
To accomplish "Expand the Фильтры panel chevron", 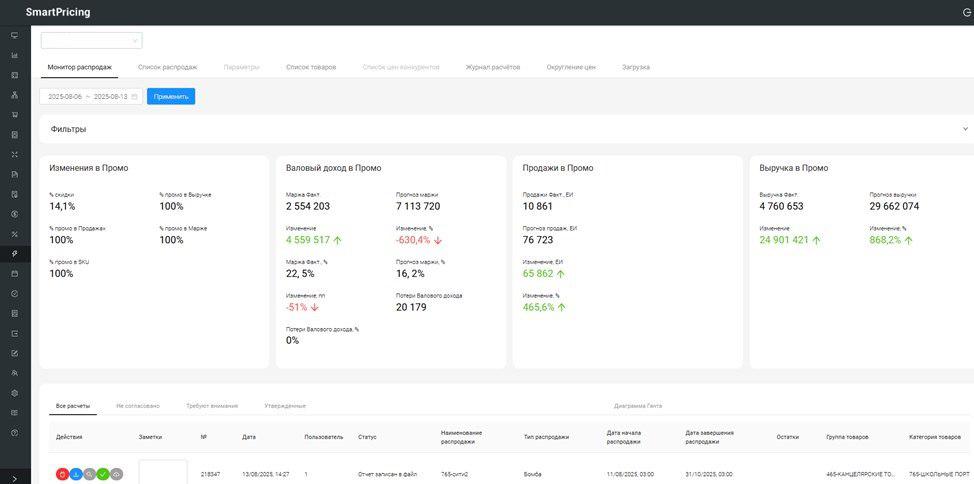I will 965,129.
